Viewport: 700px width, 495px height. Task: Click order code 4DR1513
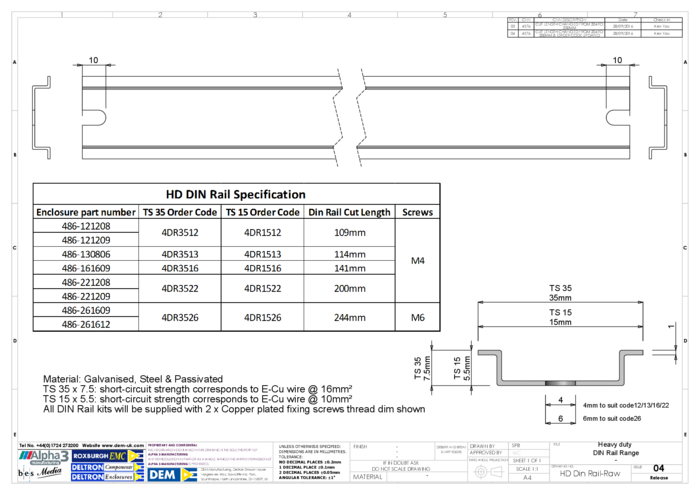(262, 254)
